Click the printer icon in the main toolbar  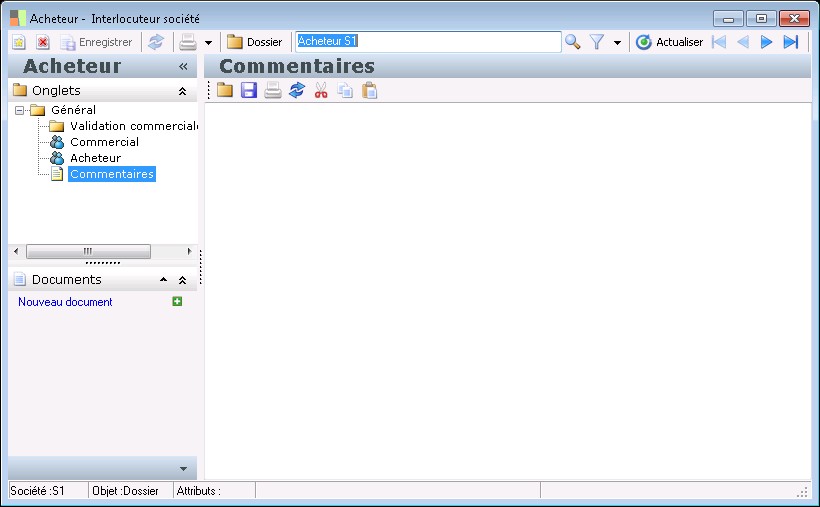pyautogui.click(x=188, y=42)
